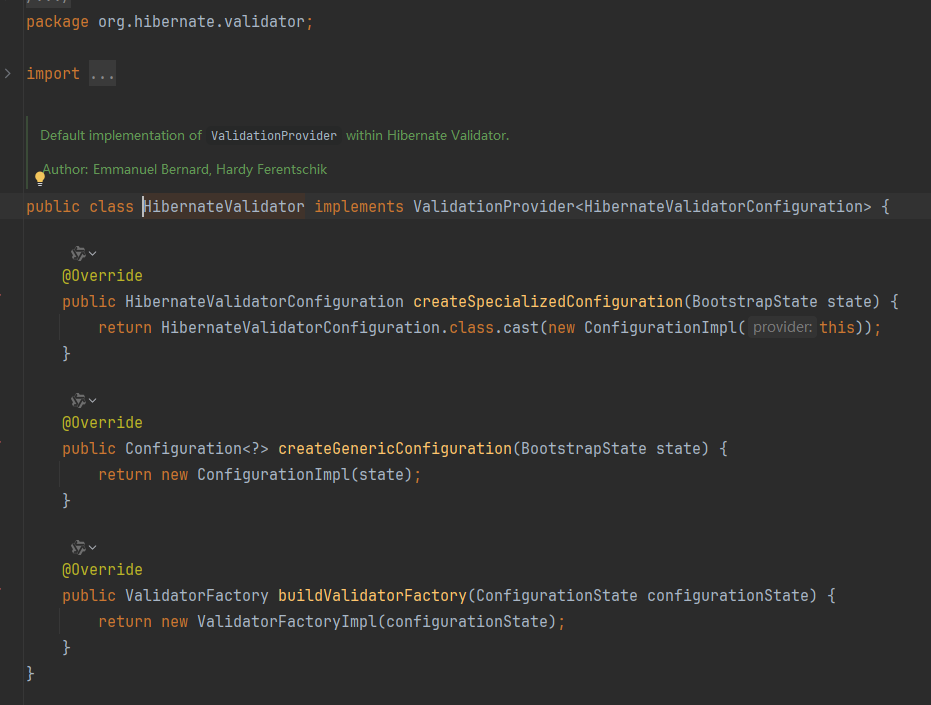The width and height of the screenshot is (931, 705).
Task: Click the Configuration<?> return type
Action: (x=197, y=448)
